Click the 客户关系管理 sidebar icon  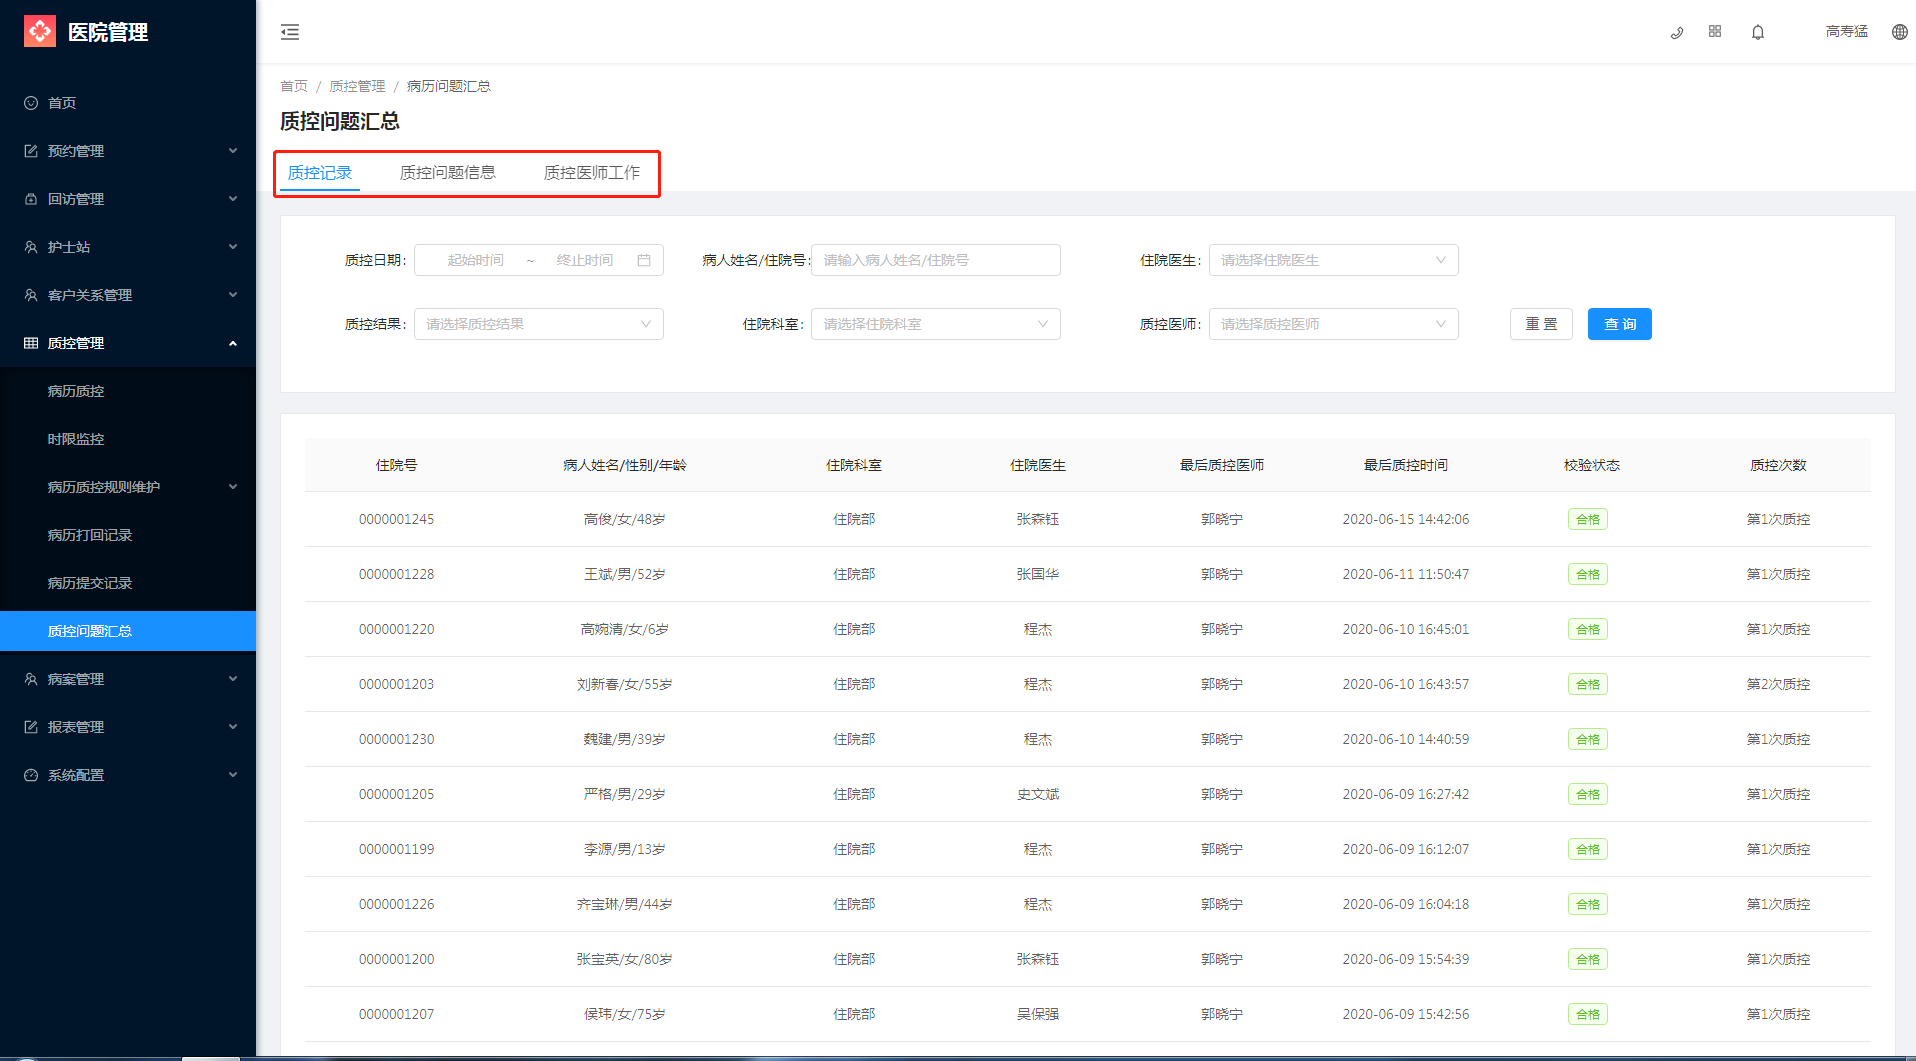pos(31,295)
